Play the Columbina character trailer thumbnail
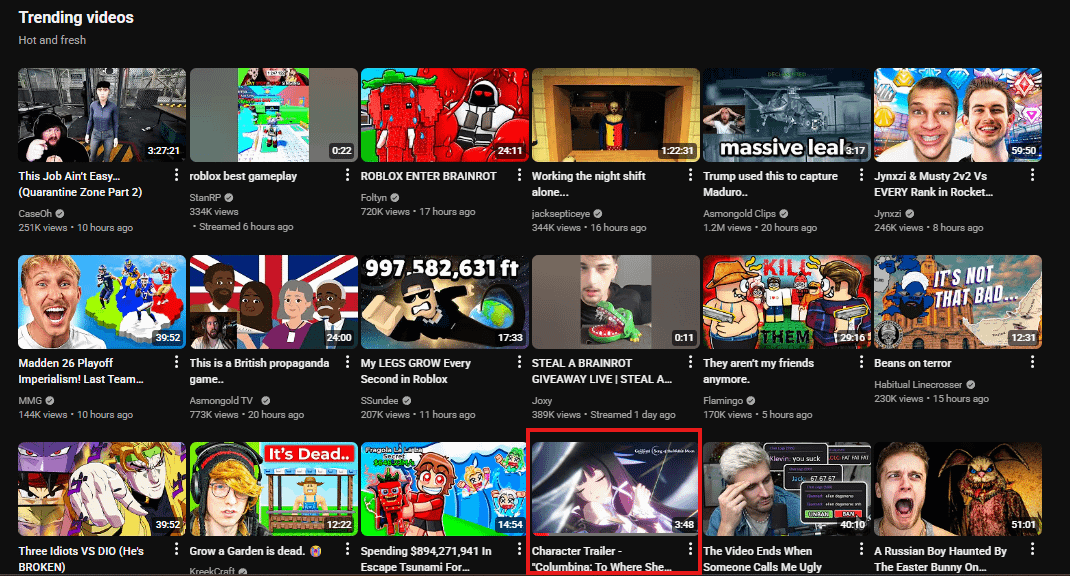Viewport: 1070px width, 576px height. 616,489
